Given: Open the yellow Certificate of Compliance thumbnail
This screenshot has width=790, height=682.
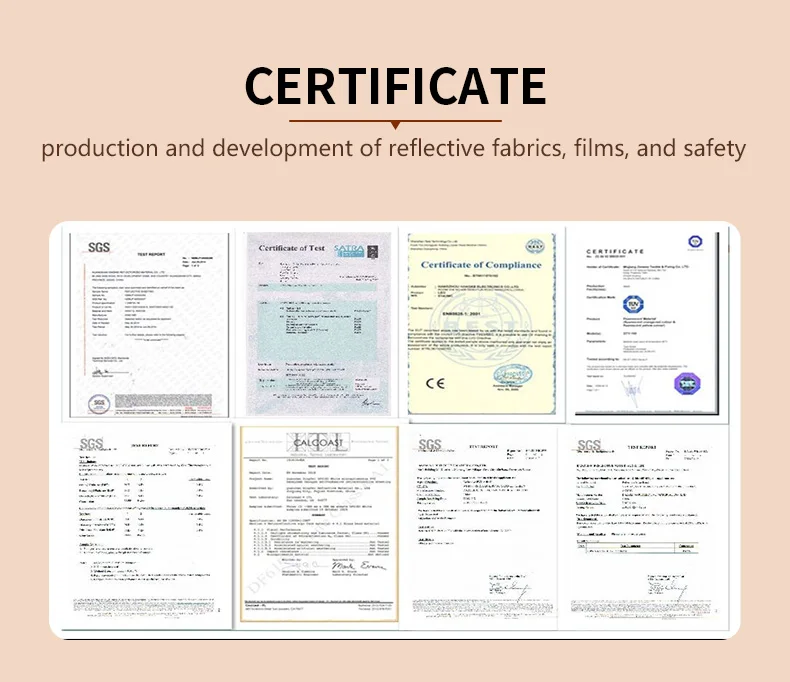Looking at the screenshot, I should pos(482,323).
